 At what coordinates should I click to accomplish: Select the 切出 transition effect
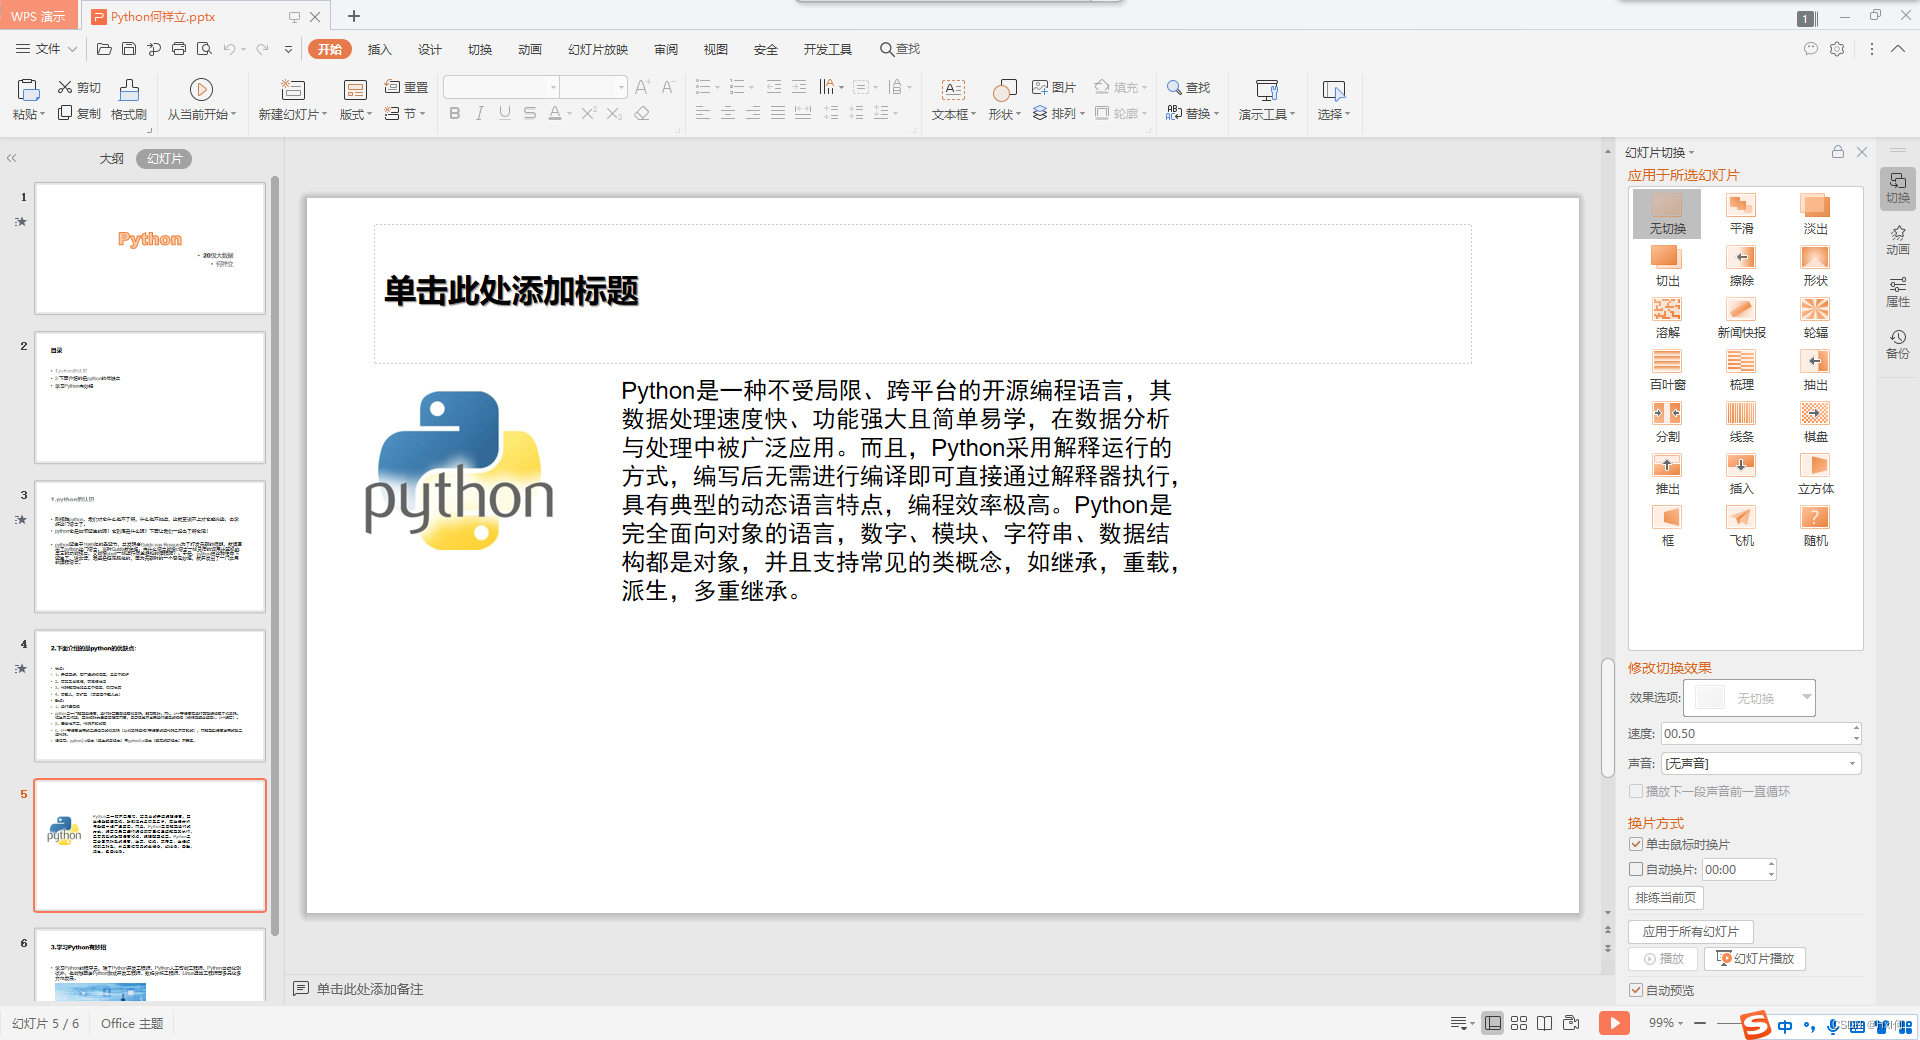(1667, 266)
